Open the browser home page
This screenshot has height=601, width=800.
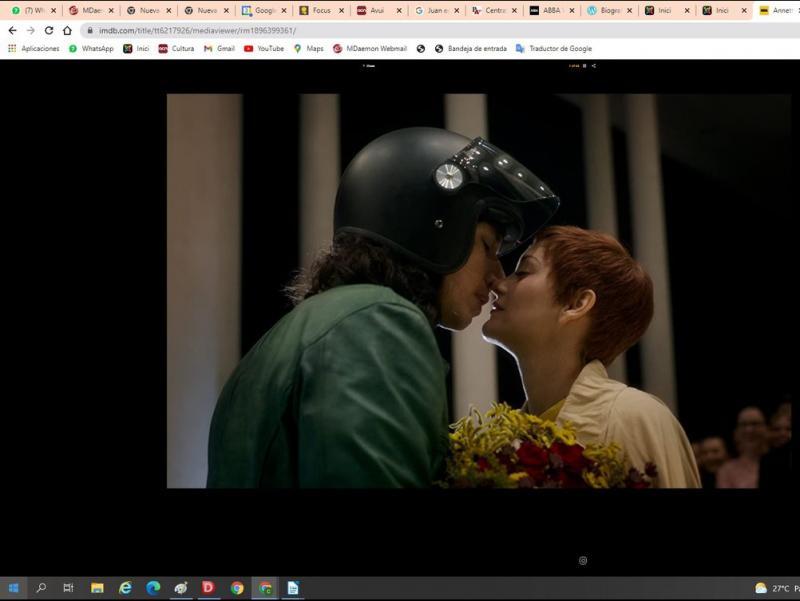(x=67, y=31)
